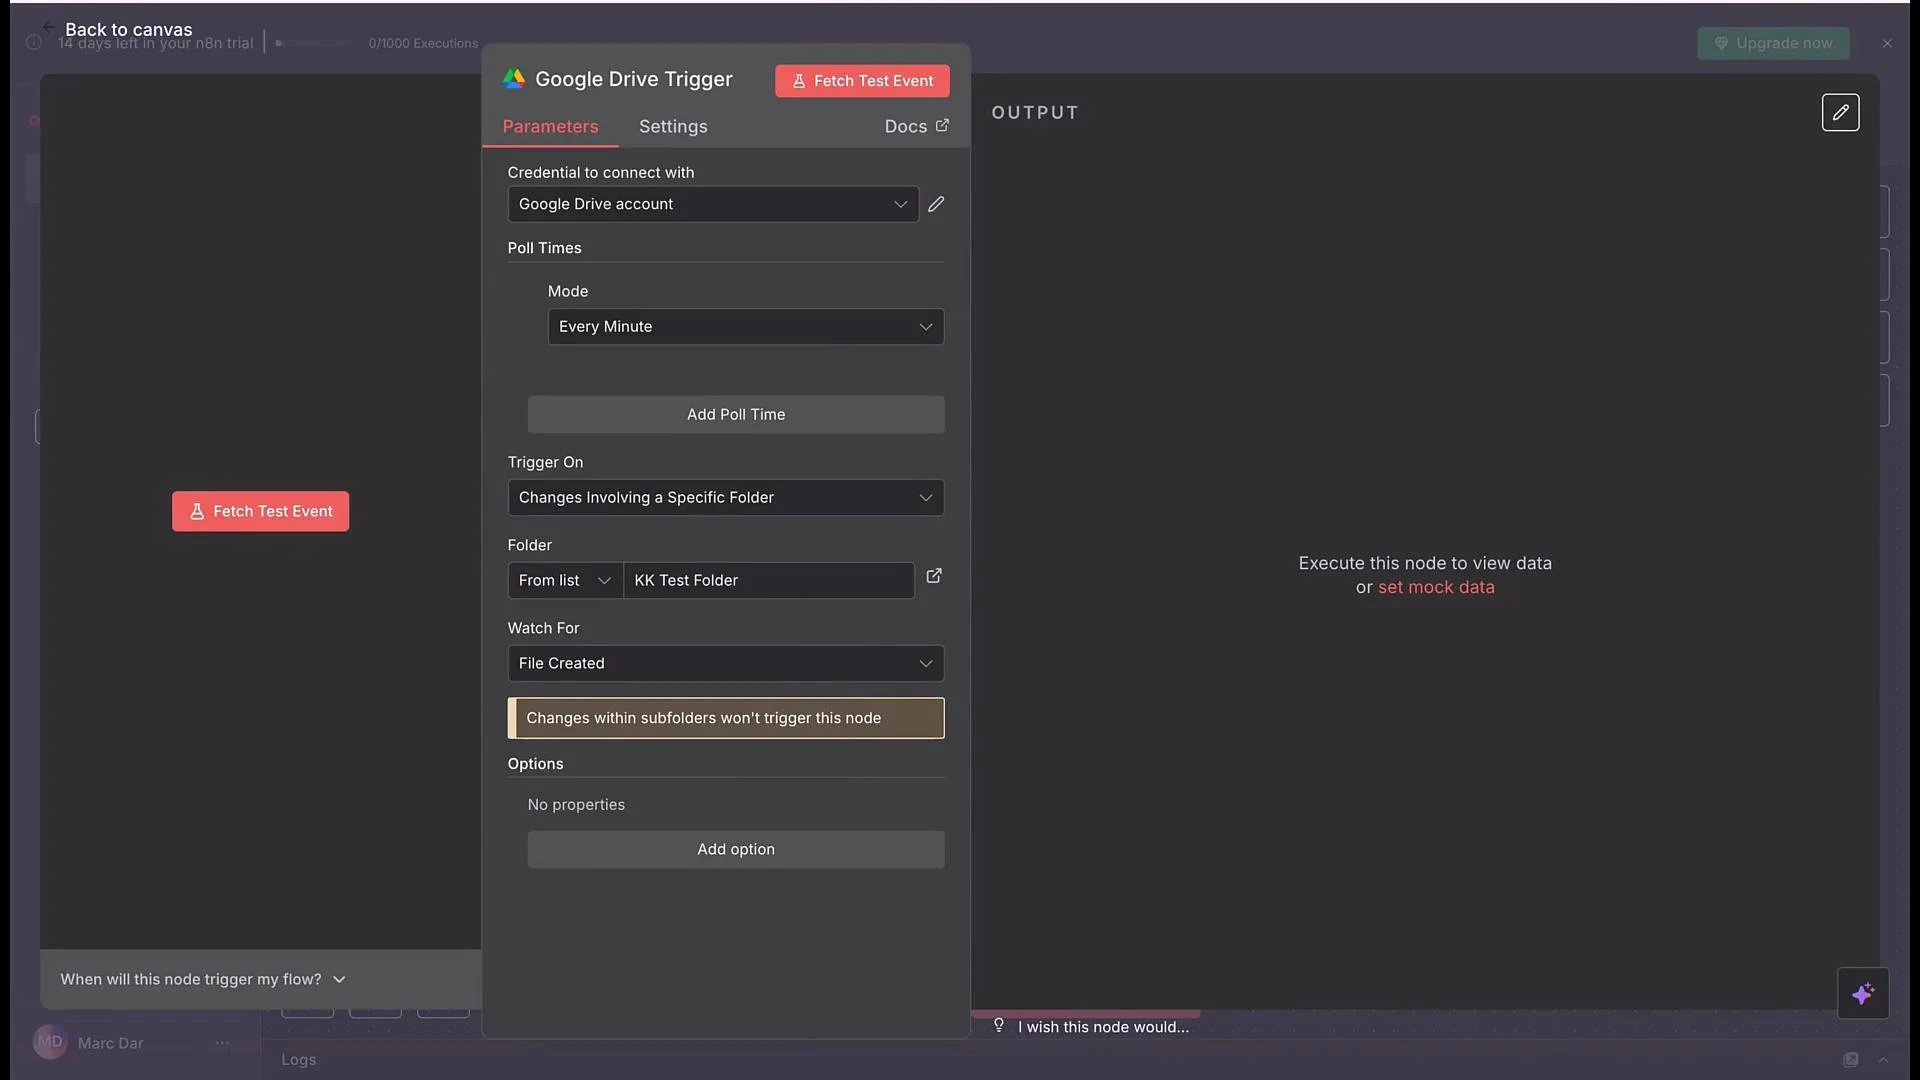Click Fetch Test Event in the input panel

coord(260,512)
